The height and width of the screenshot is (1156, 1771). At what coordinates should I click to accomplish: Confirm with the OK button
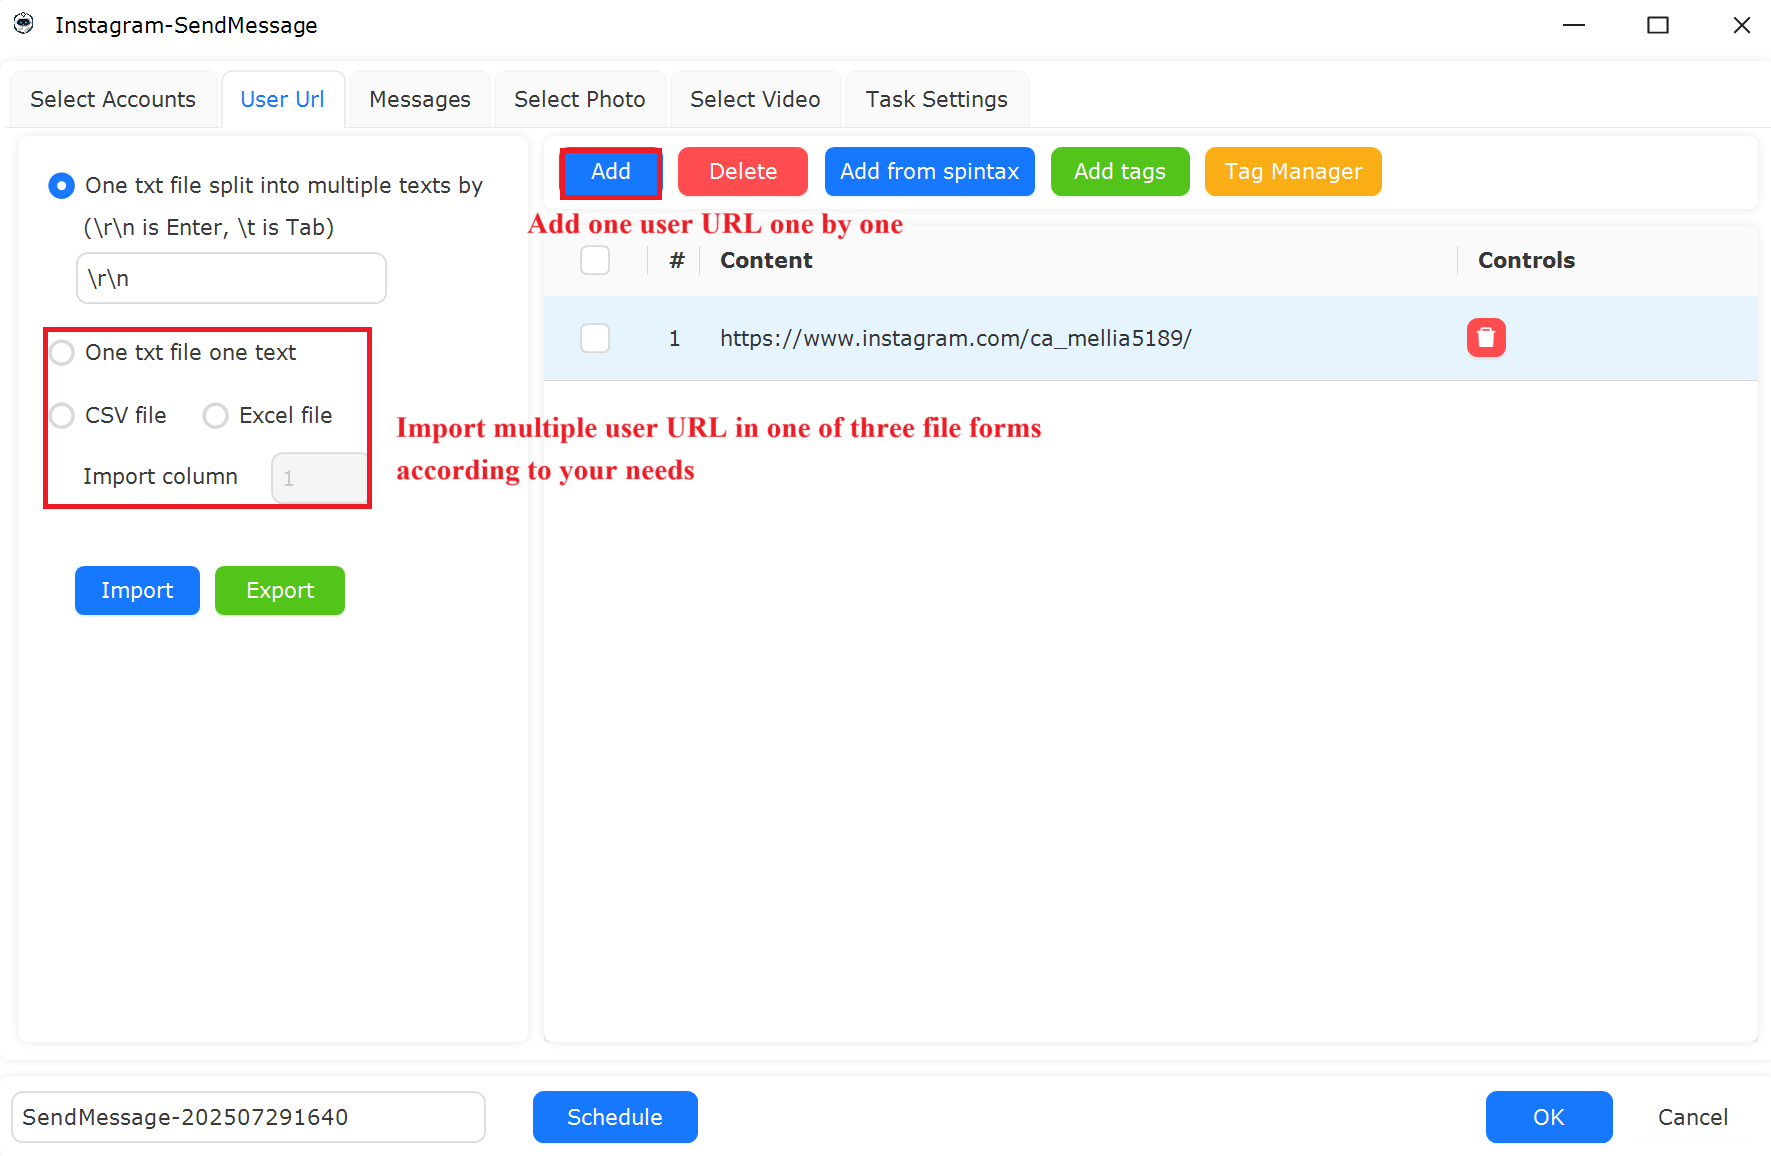(x=1549, y=1117)
